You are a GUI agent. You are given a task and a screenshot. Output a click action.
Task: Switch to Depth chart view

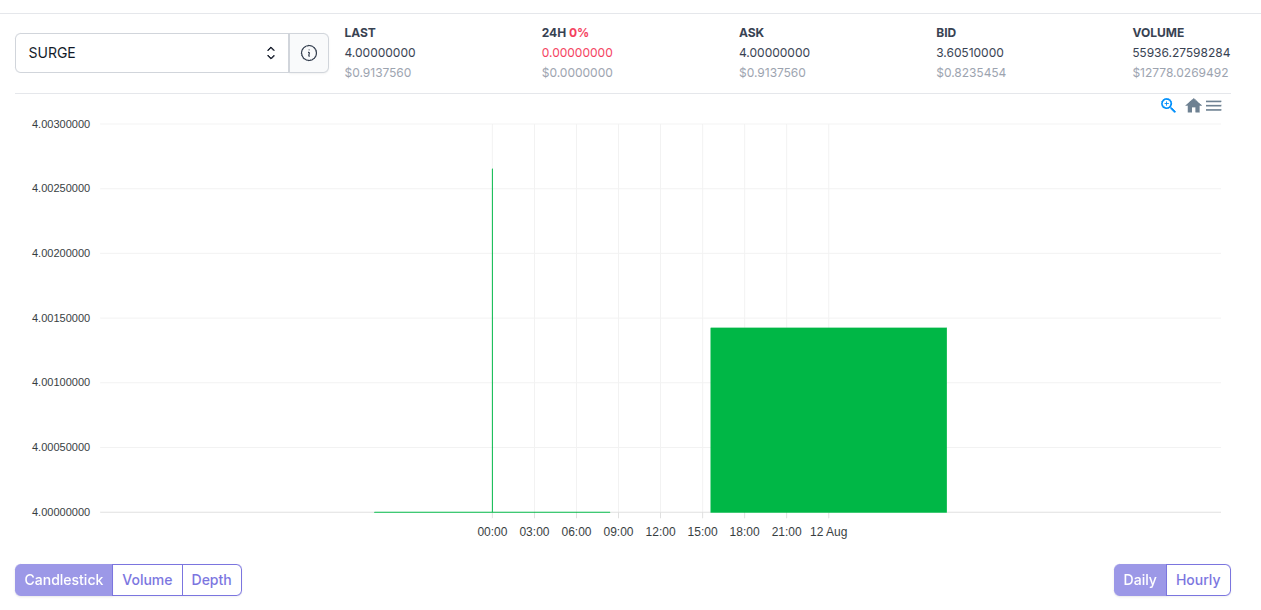212,580
